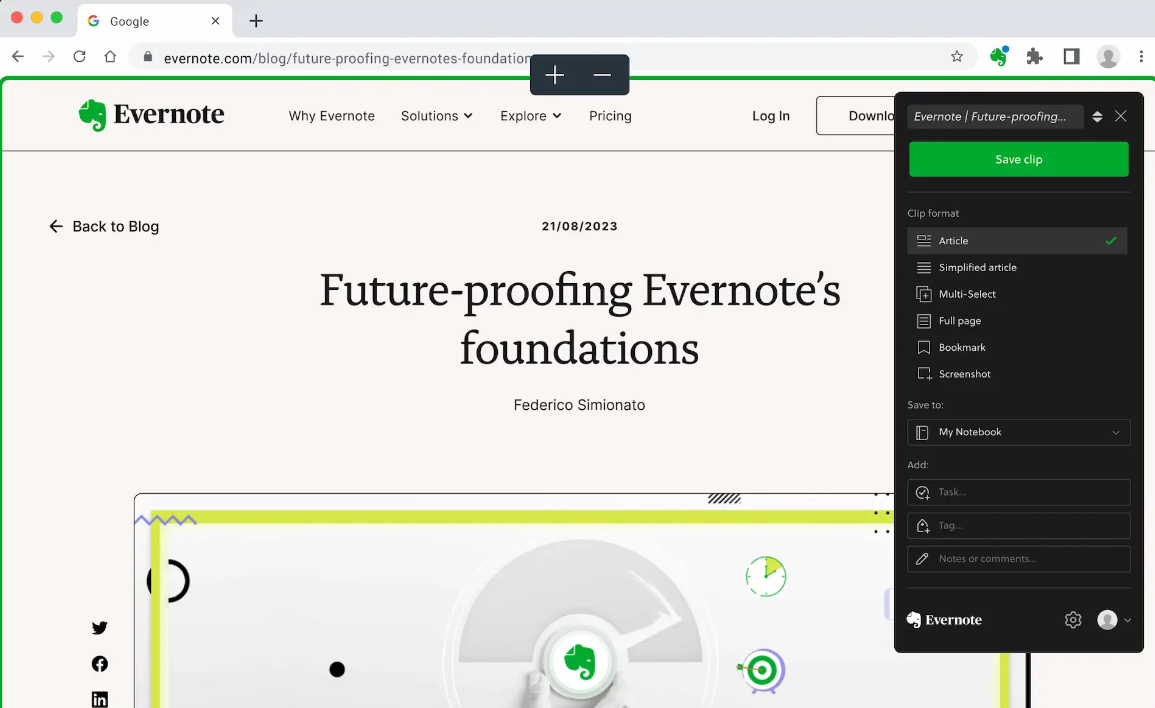Viewport: 1155px width, 708px height.
Task: Select the Simplified article clip format
Action: tap(978, 267)
